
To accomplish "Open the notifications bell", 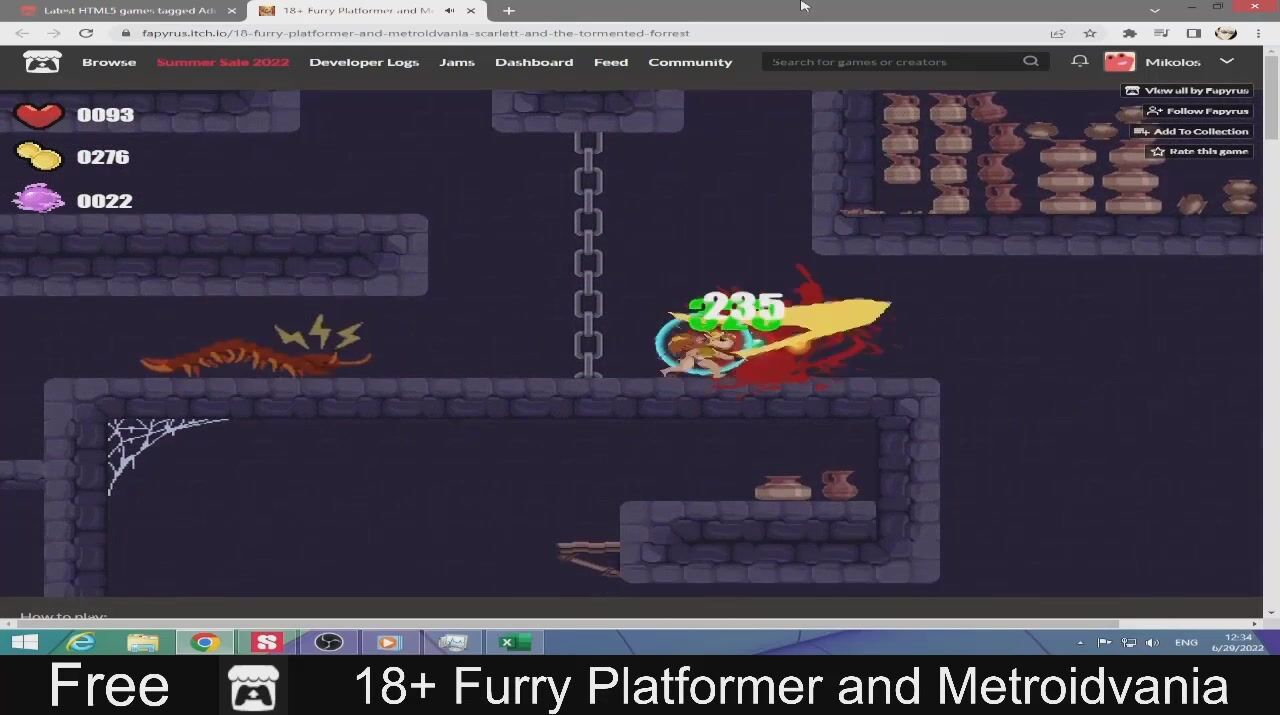I will point(1079,62).
